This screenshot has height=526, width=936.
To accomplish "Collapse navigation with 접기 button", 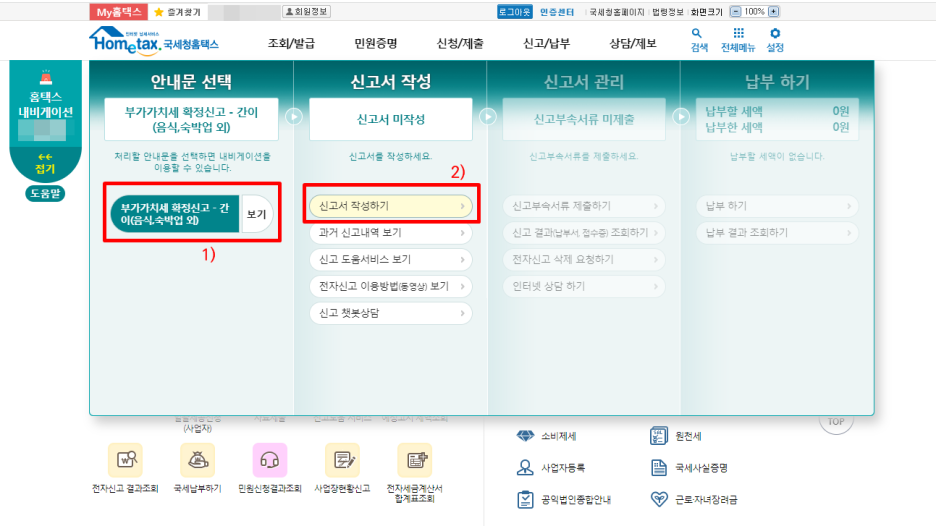I will (45, 164).
